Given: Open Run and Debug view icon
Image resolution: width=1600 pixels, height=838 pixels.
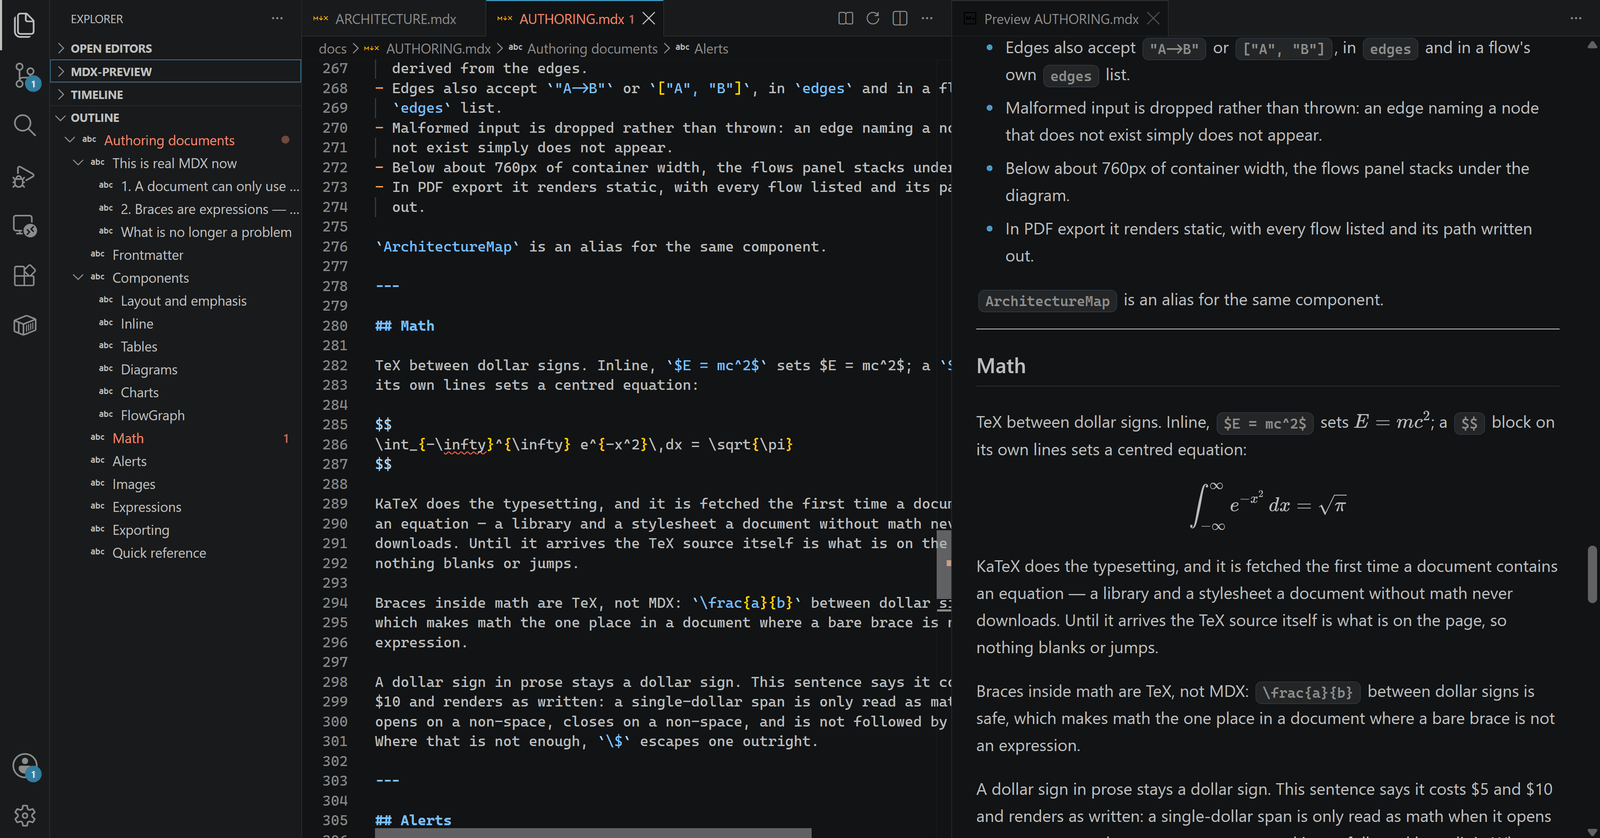Looking at the screenshot, I should pos(25,176).
